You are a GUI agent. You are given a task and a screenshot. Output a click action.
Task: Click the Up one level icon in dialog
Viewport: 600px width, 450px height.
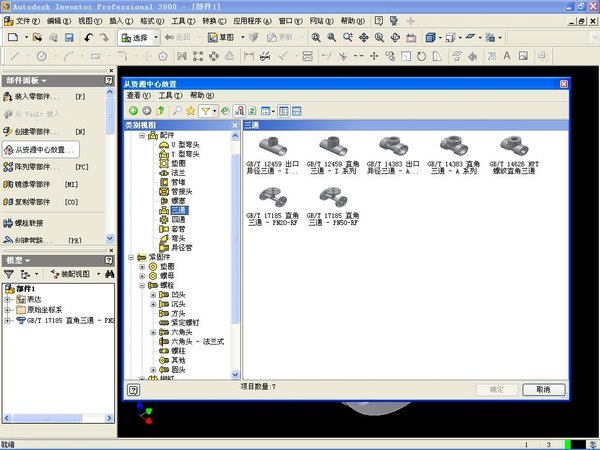[160, 111]
